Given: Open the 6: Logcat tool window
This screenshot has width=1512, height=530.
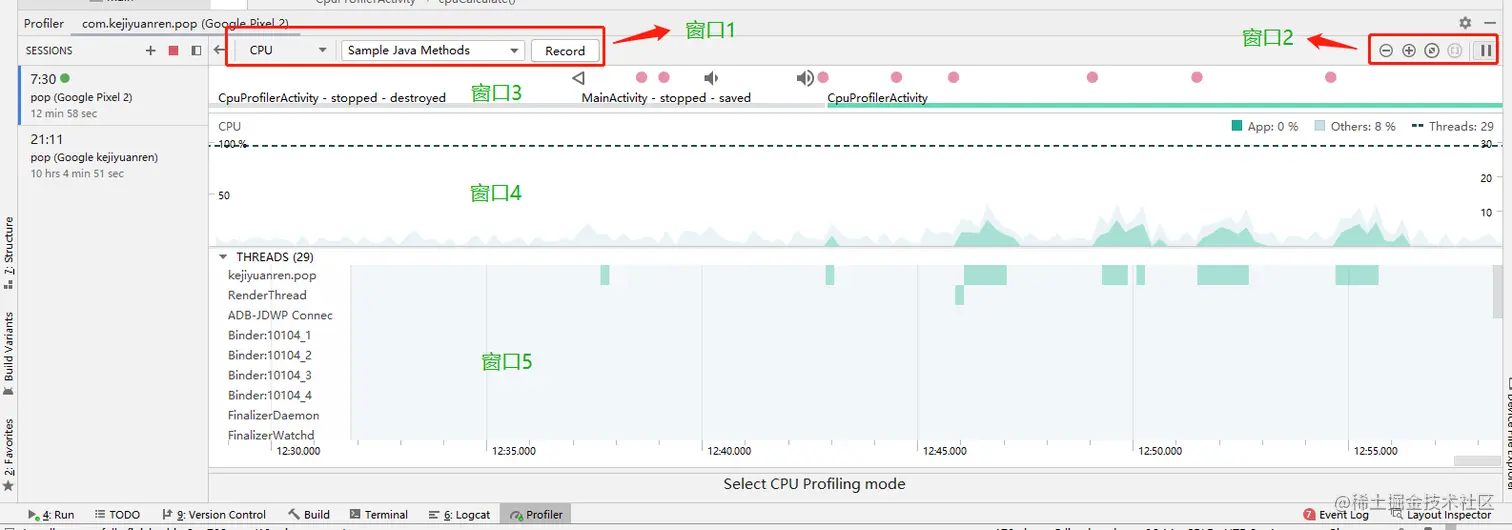Looking at the screenshot, I should [460, 515].
